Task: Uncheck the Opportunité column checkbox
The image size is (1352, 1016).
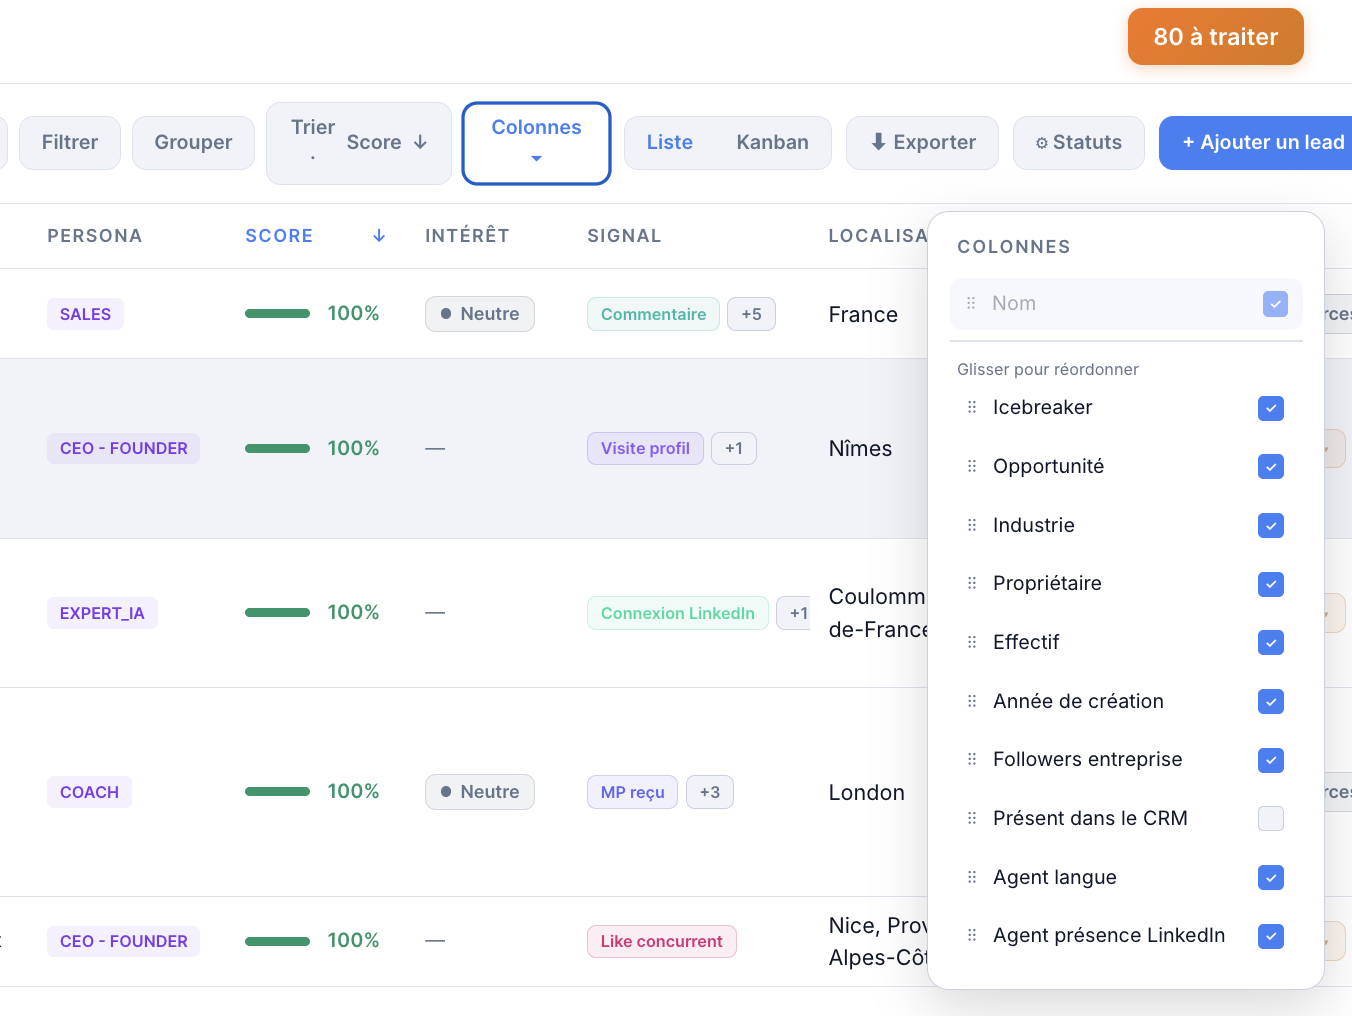Action: click(x=1271, y=467)
